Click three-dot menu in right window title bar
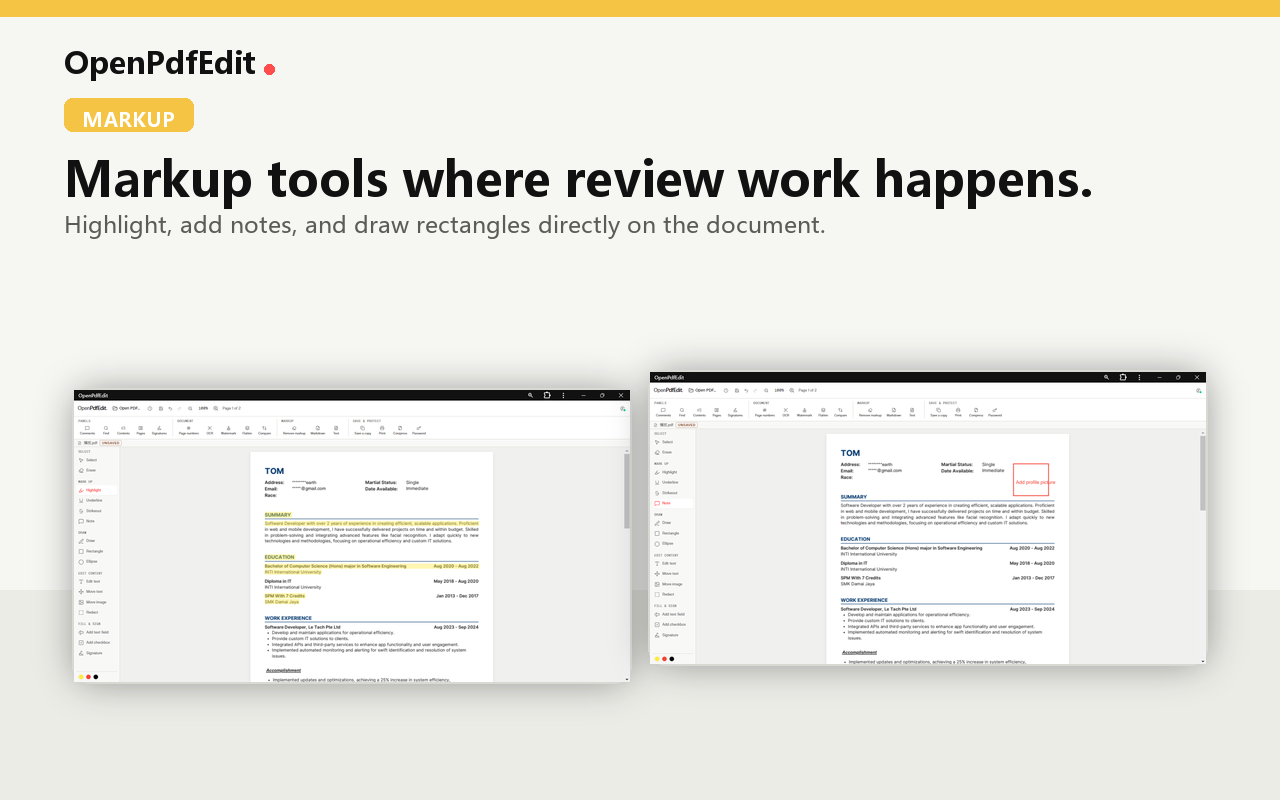 [1139, 377]
